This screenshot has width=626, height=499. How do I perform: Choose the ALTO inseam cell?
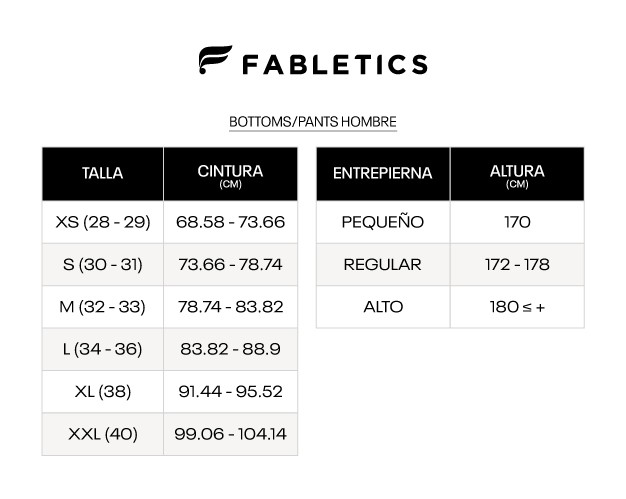coord(382,307)
